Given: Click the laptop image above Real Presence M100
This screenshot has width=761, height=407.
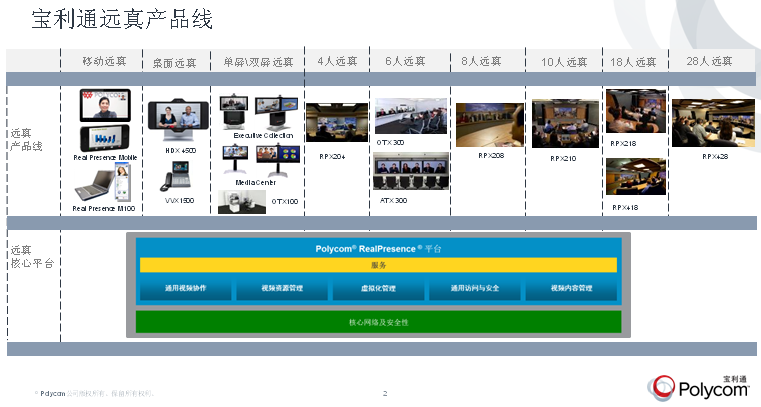Looking at the screenshot, I should 96,185.
